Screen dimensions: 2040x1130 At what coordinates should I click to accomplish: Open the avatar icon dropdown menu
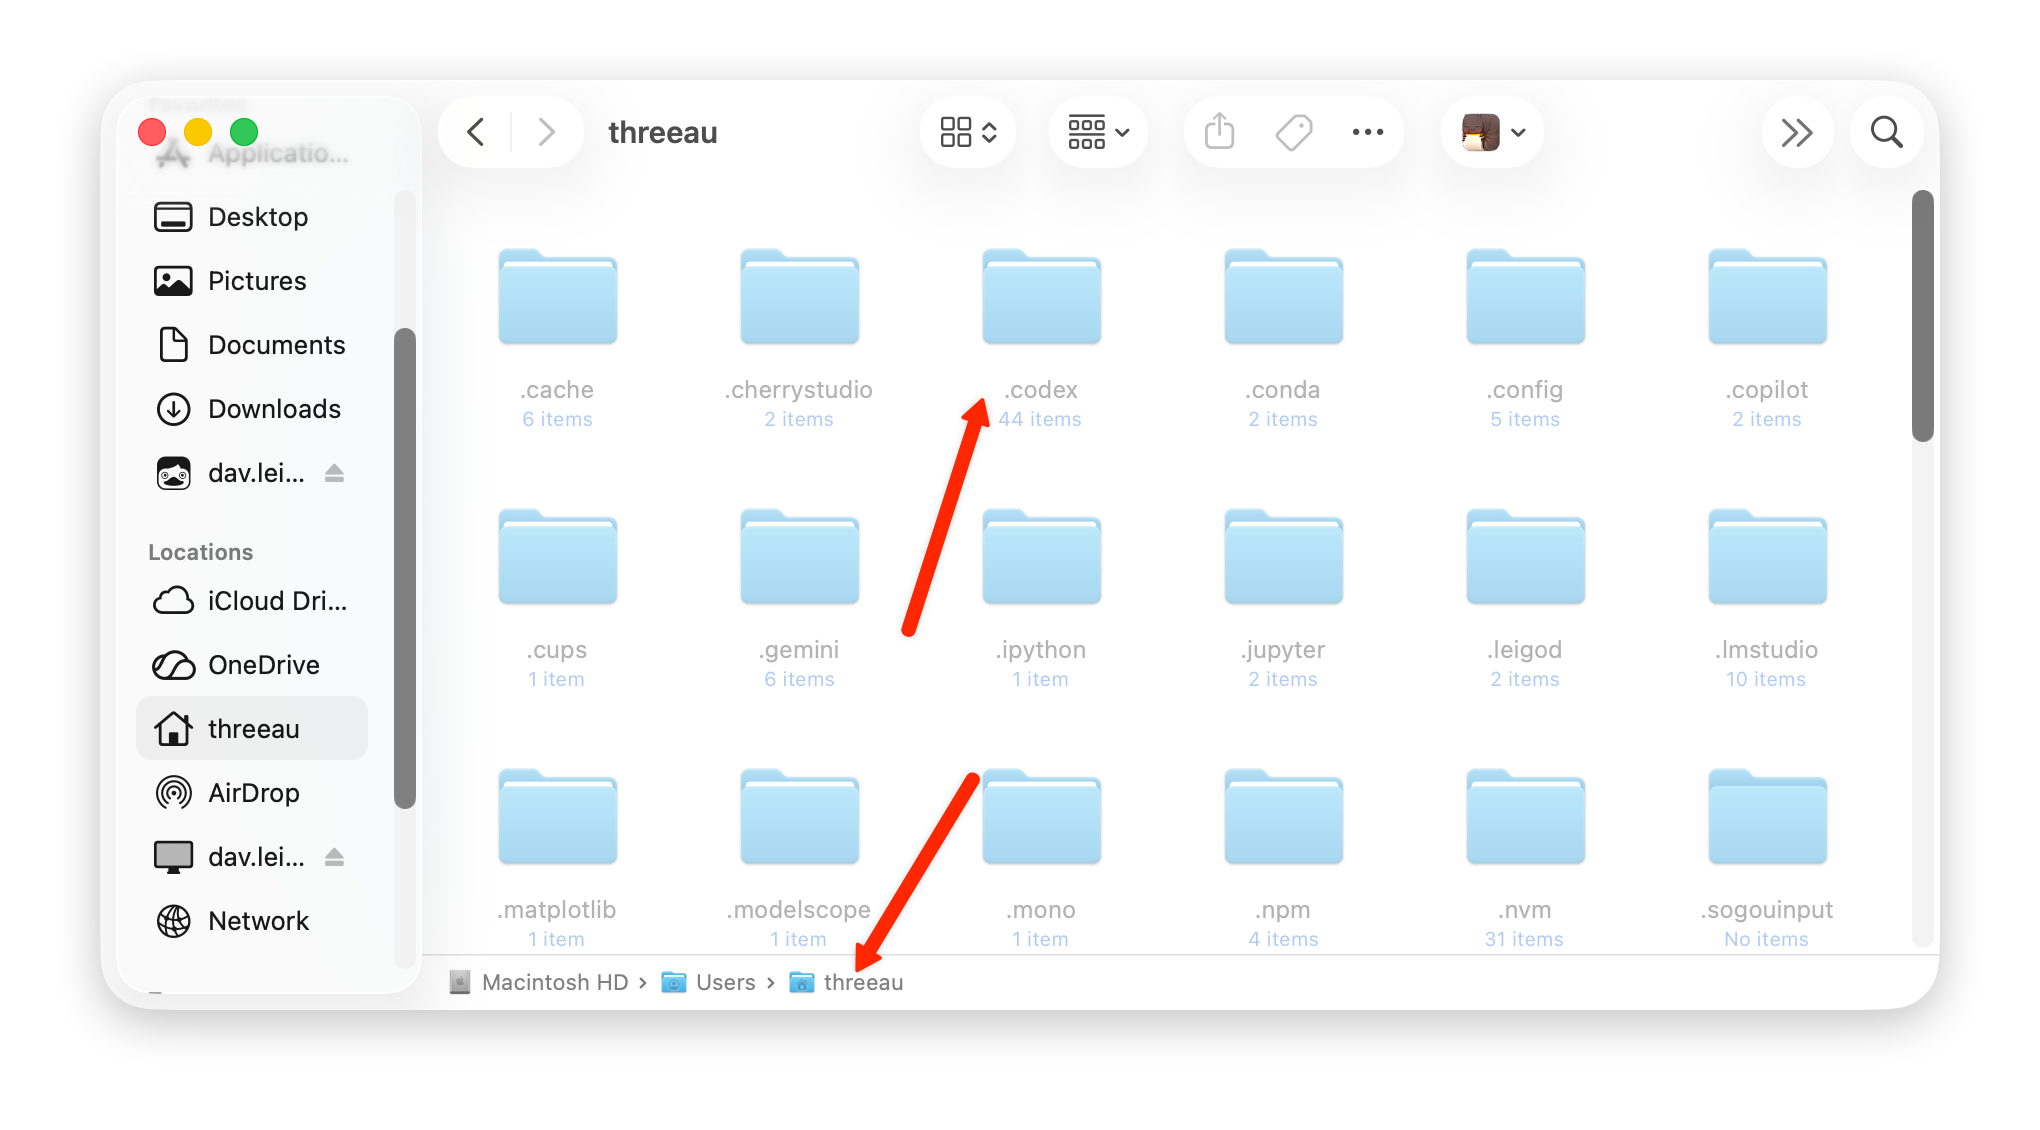tap(1493, 132)
